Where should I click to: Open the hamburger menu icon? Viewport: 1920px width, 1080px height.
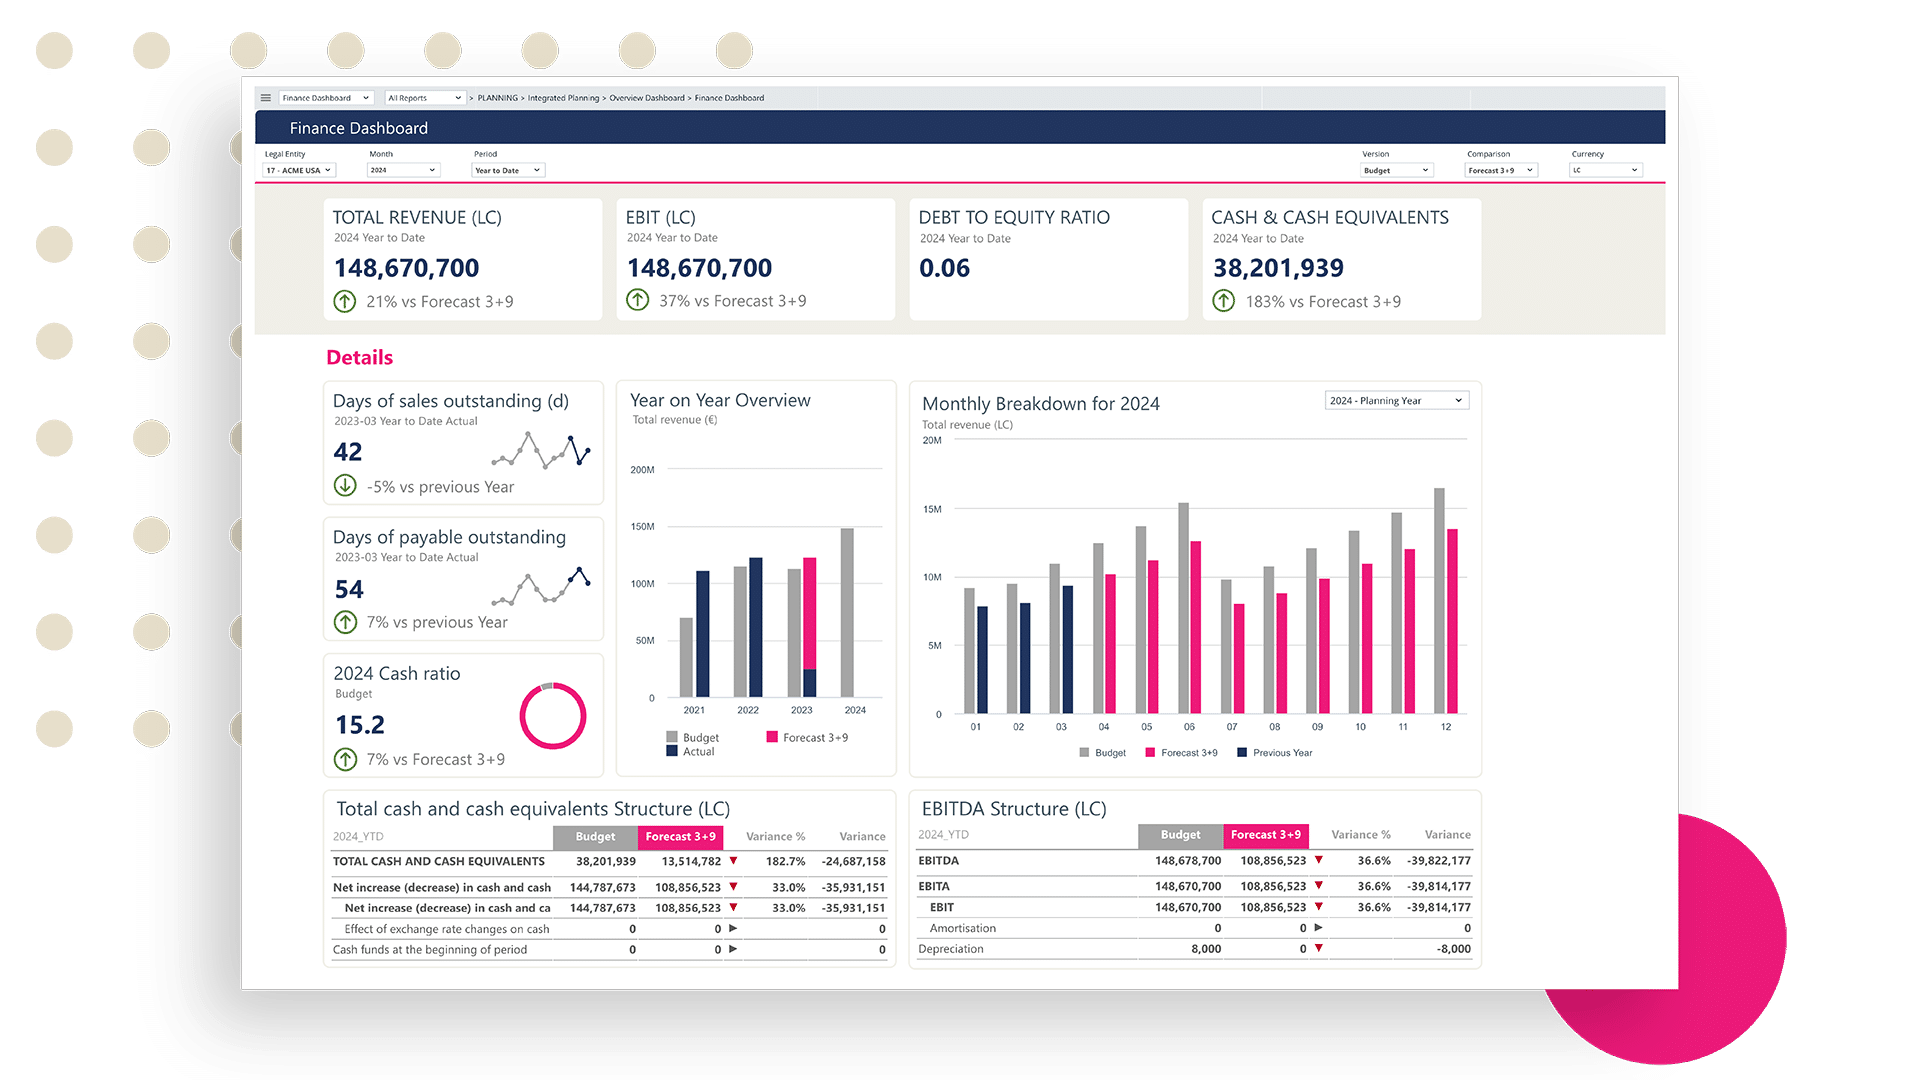click(x=265, y=98)
